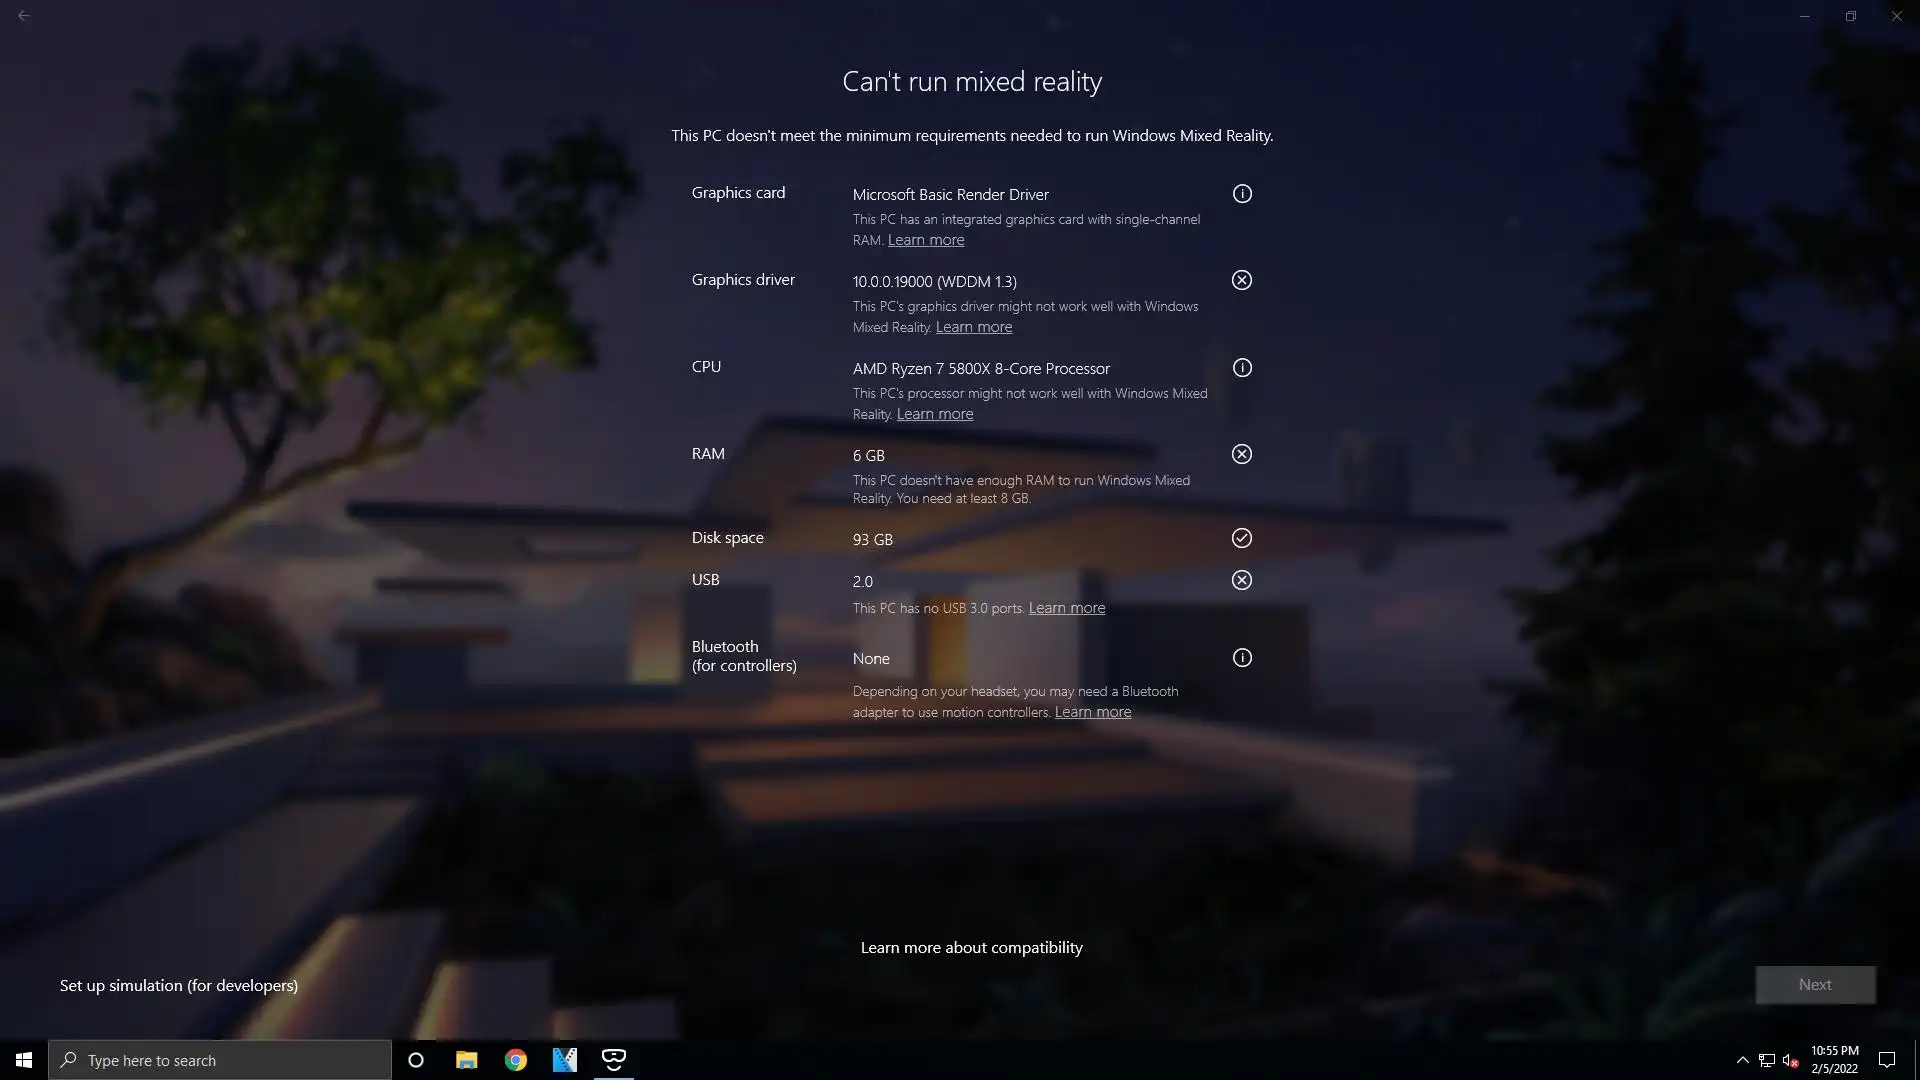
Task: Show hidden system tray icons
Action: click(1742, 1060)
